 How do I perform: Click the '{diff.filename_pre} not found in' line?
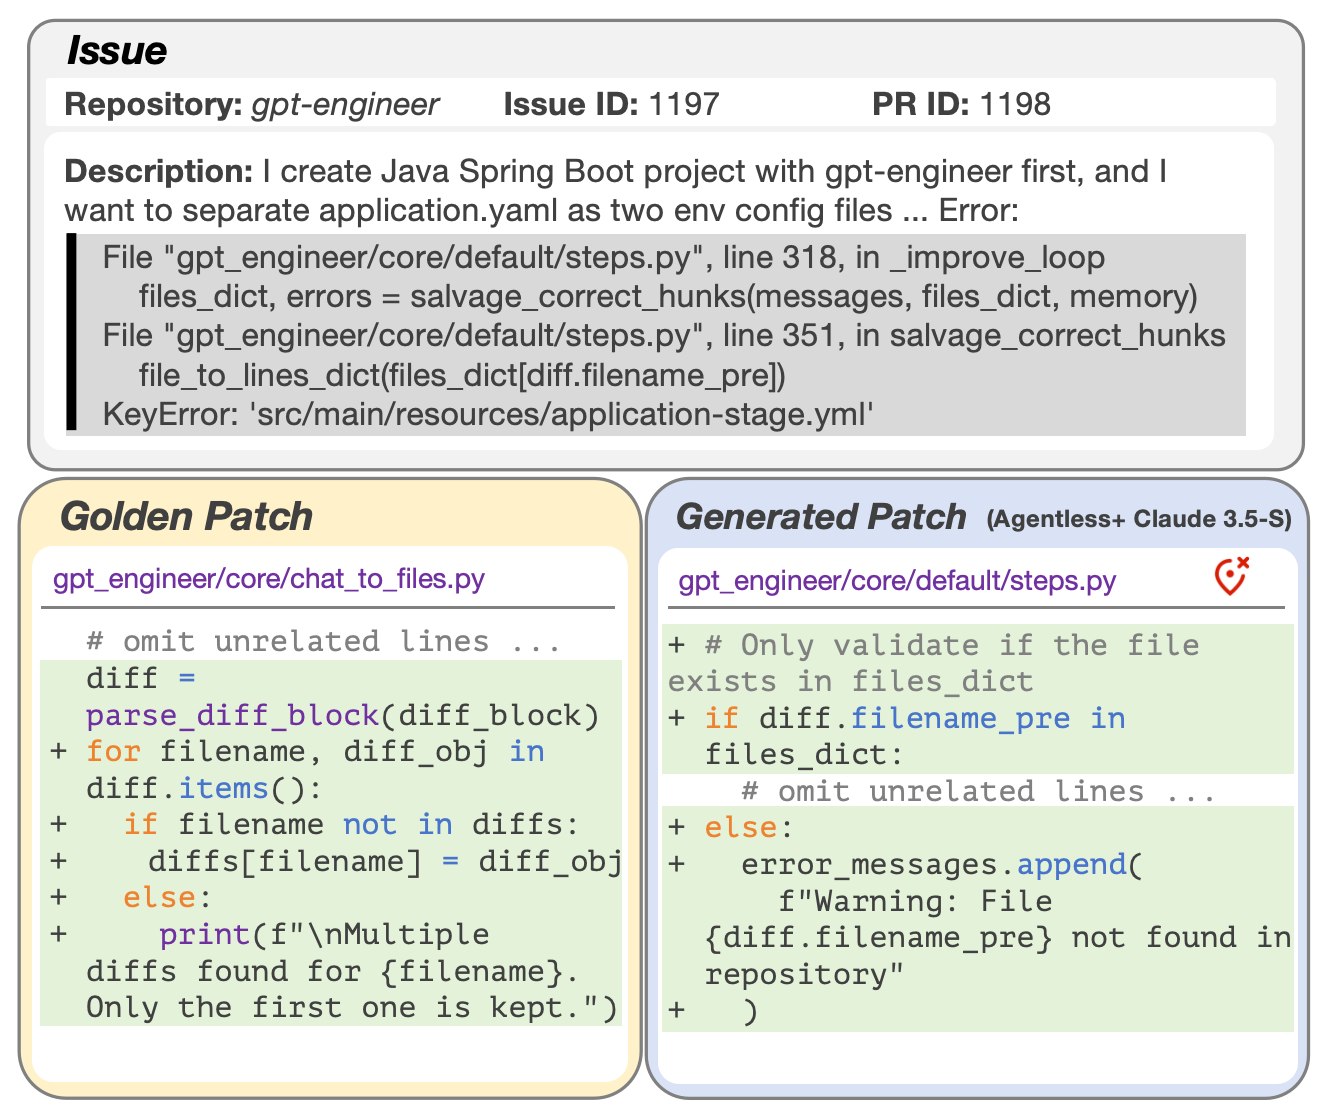998,937
